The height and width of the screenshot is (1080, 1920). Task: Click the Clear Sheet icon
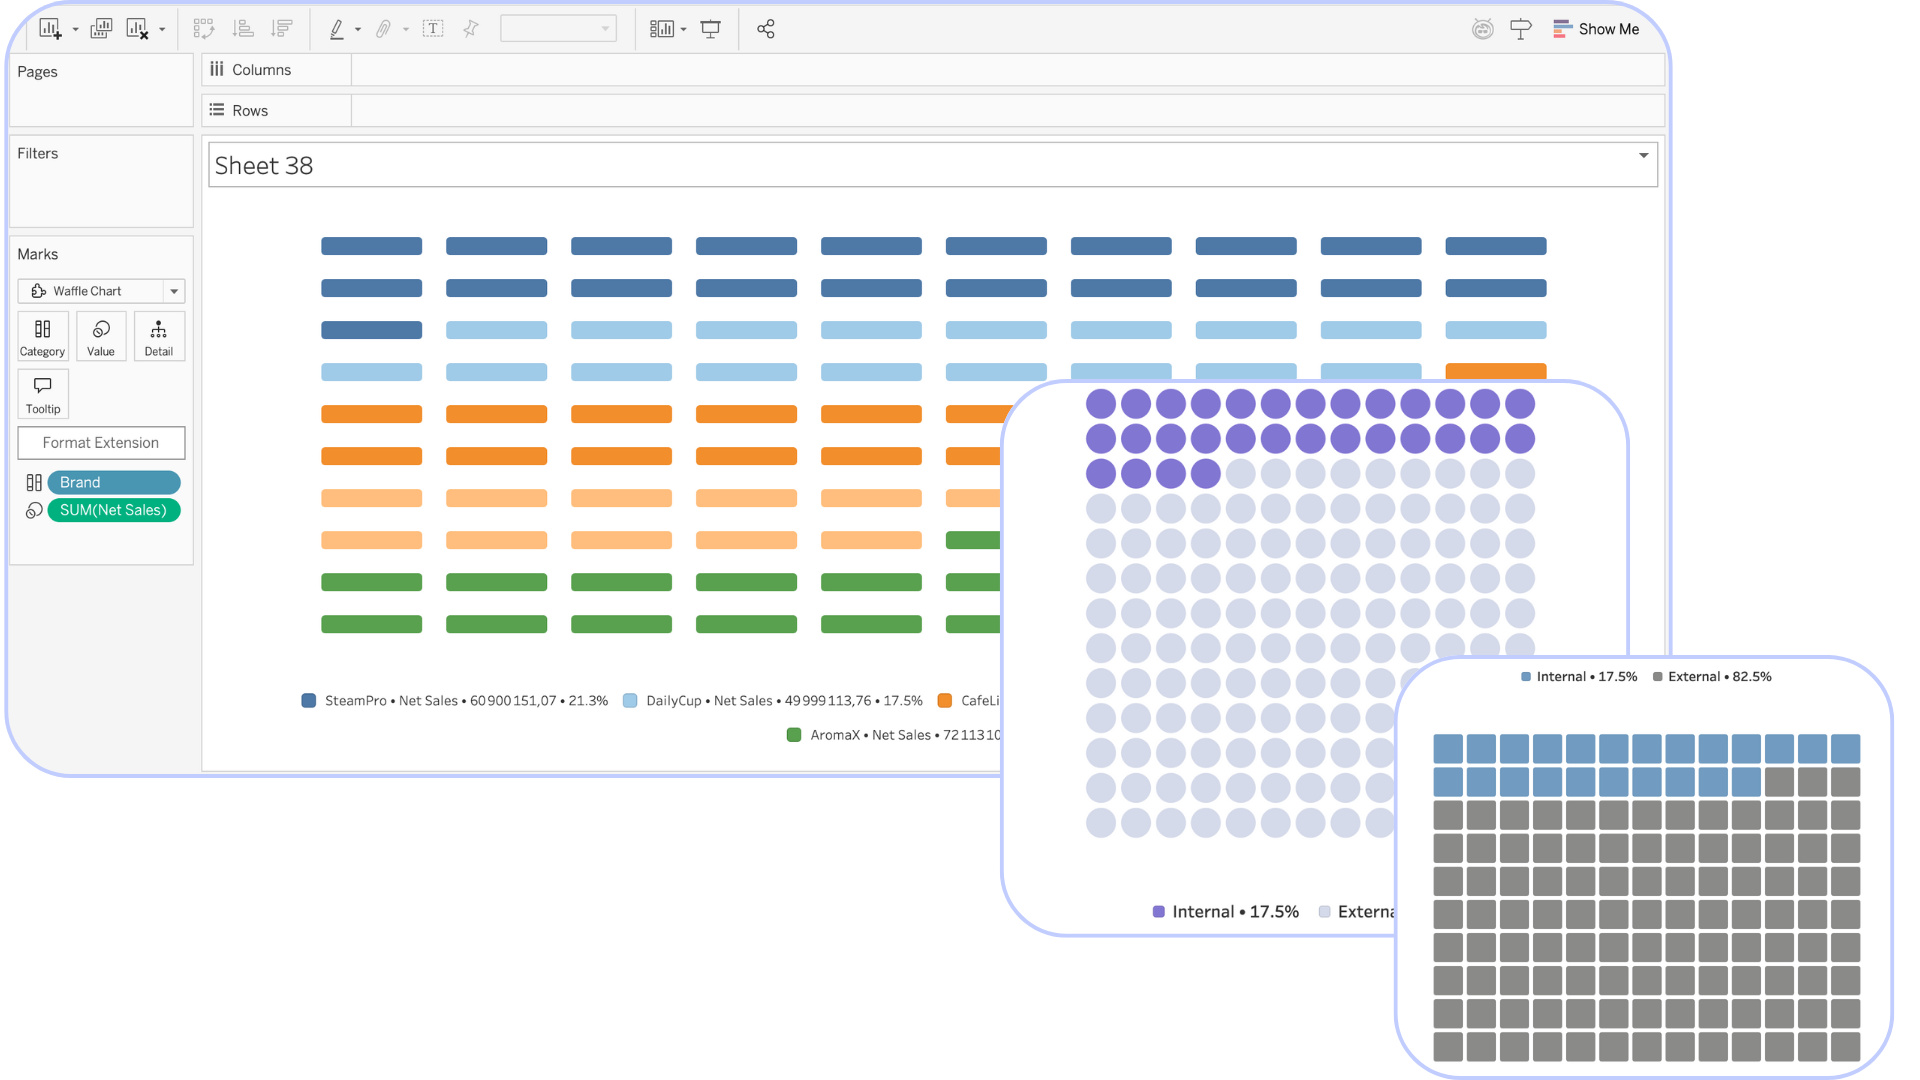click(138, 29)
